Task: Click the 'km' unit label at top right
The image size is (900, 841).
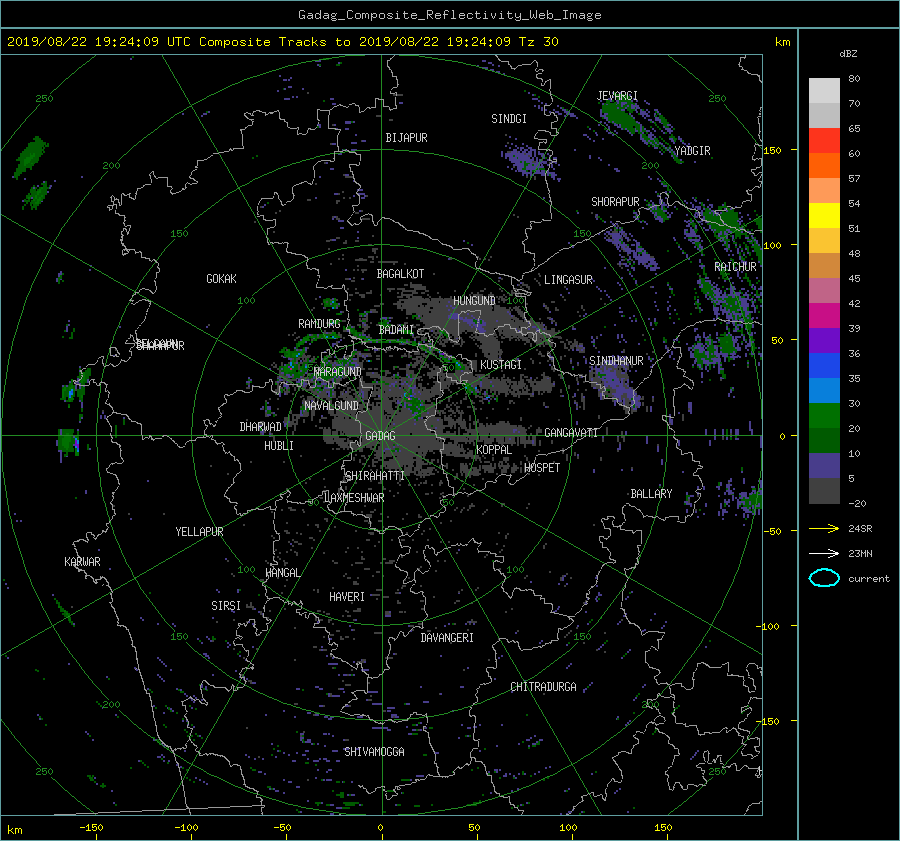Action: pos(782,42)
